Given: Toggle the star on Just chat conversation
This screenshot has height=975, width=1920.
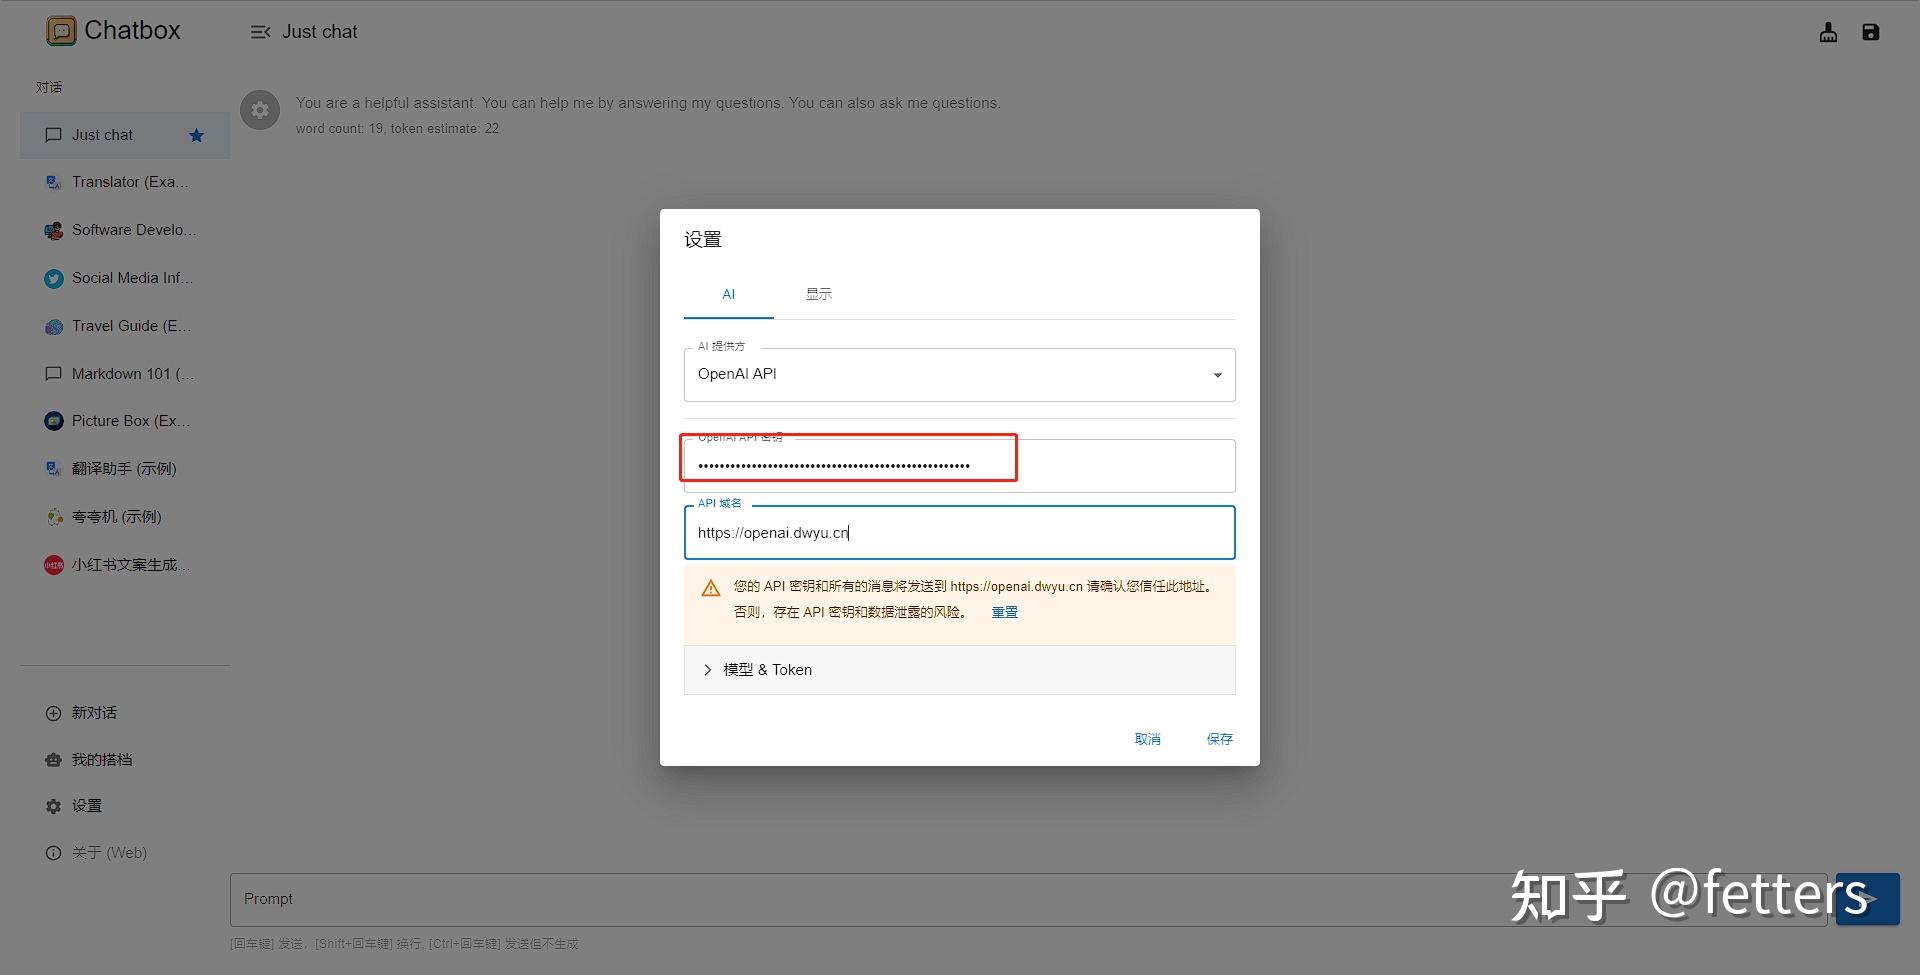Looking at the screenshot, I should [x=196, y=135].
